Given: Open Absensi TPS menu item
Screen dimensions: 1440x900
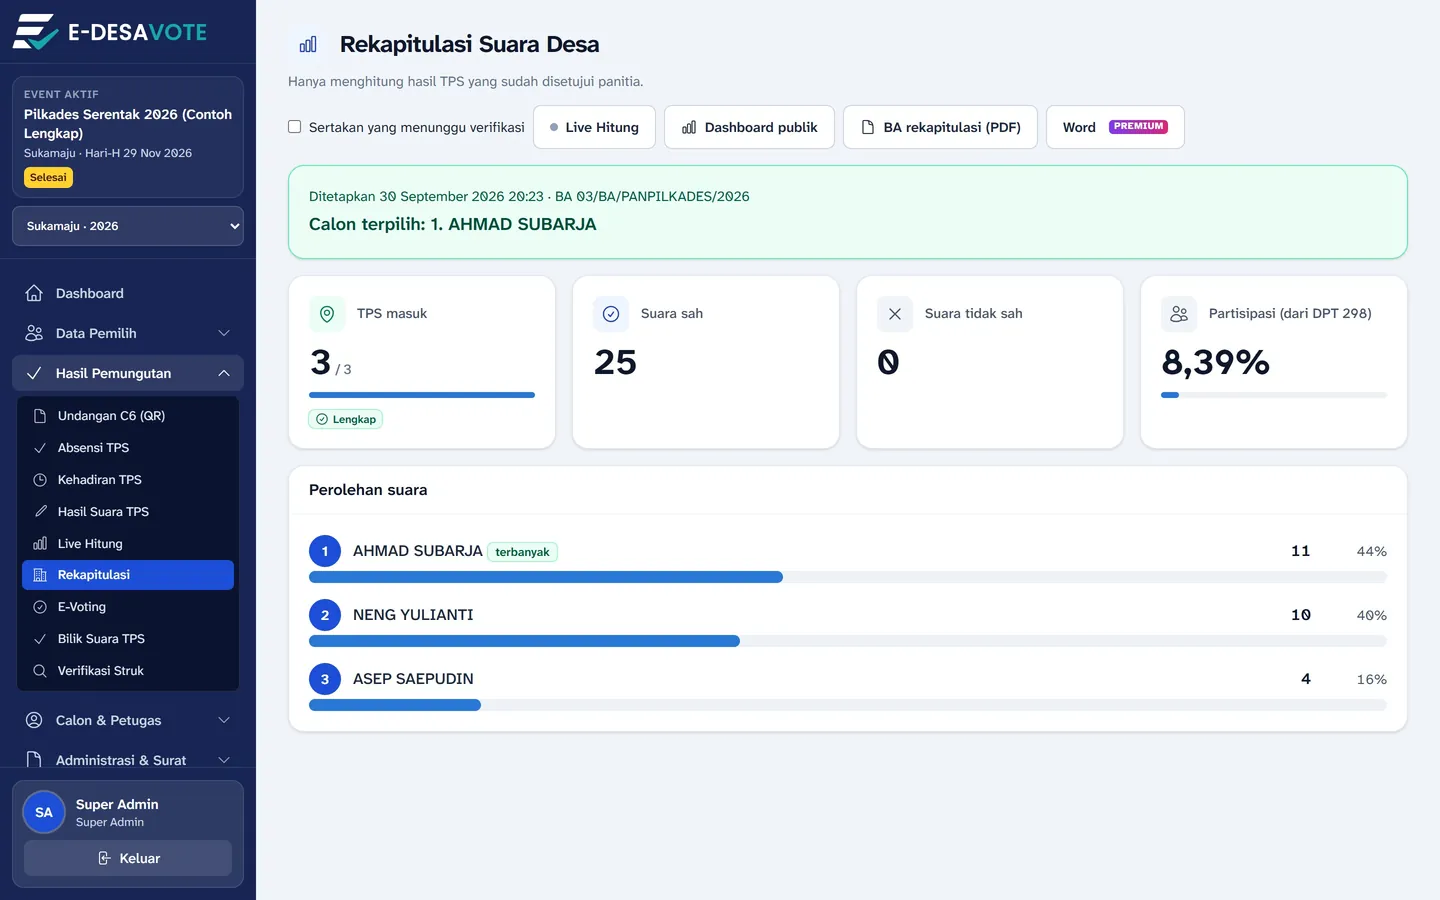Looking at the screenshot, I should coord(128,448).
